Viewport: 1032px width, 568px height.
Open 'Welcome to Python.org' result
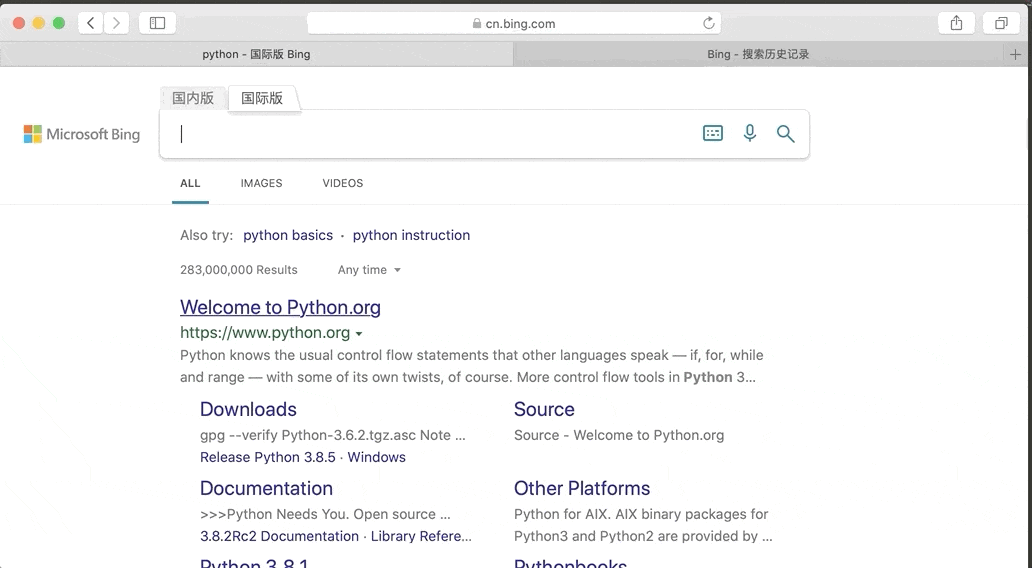tap(280, 307)
